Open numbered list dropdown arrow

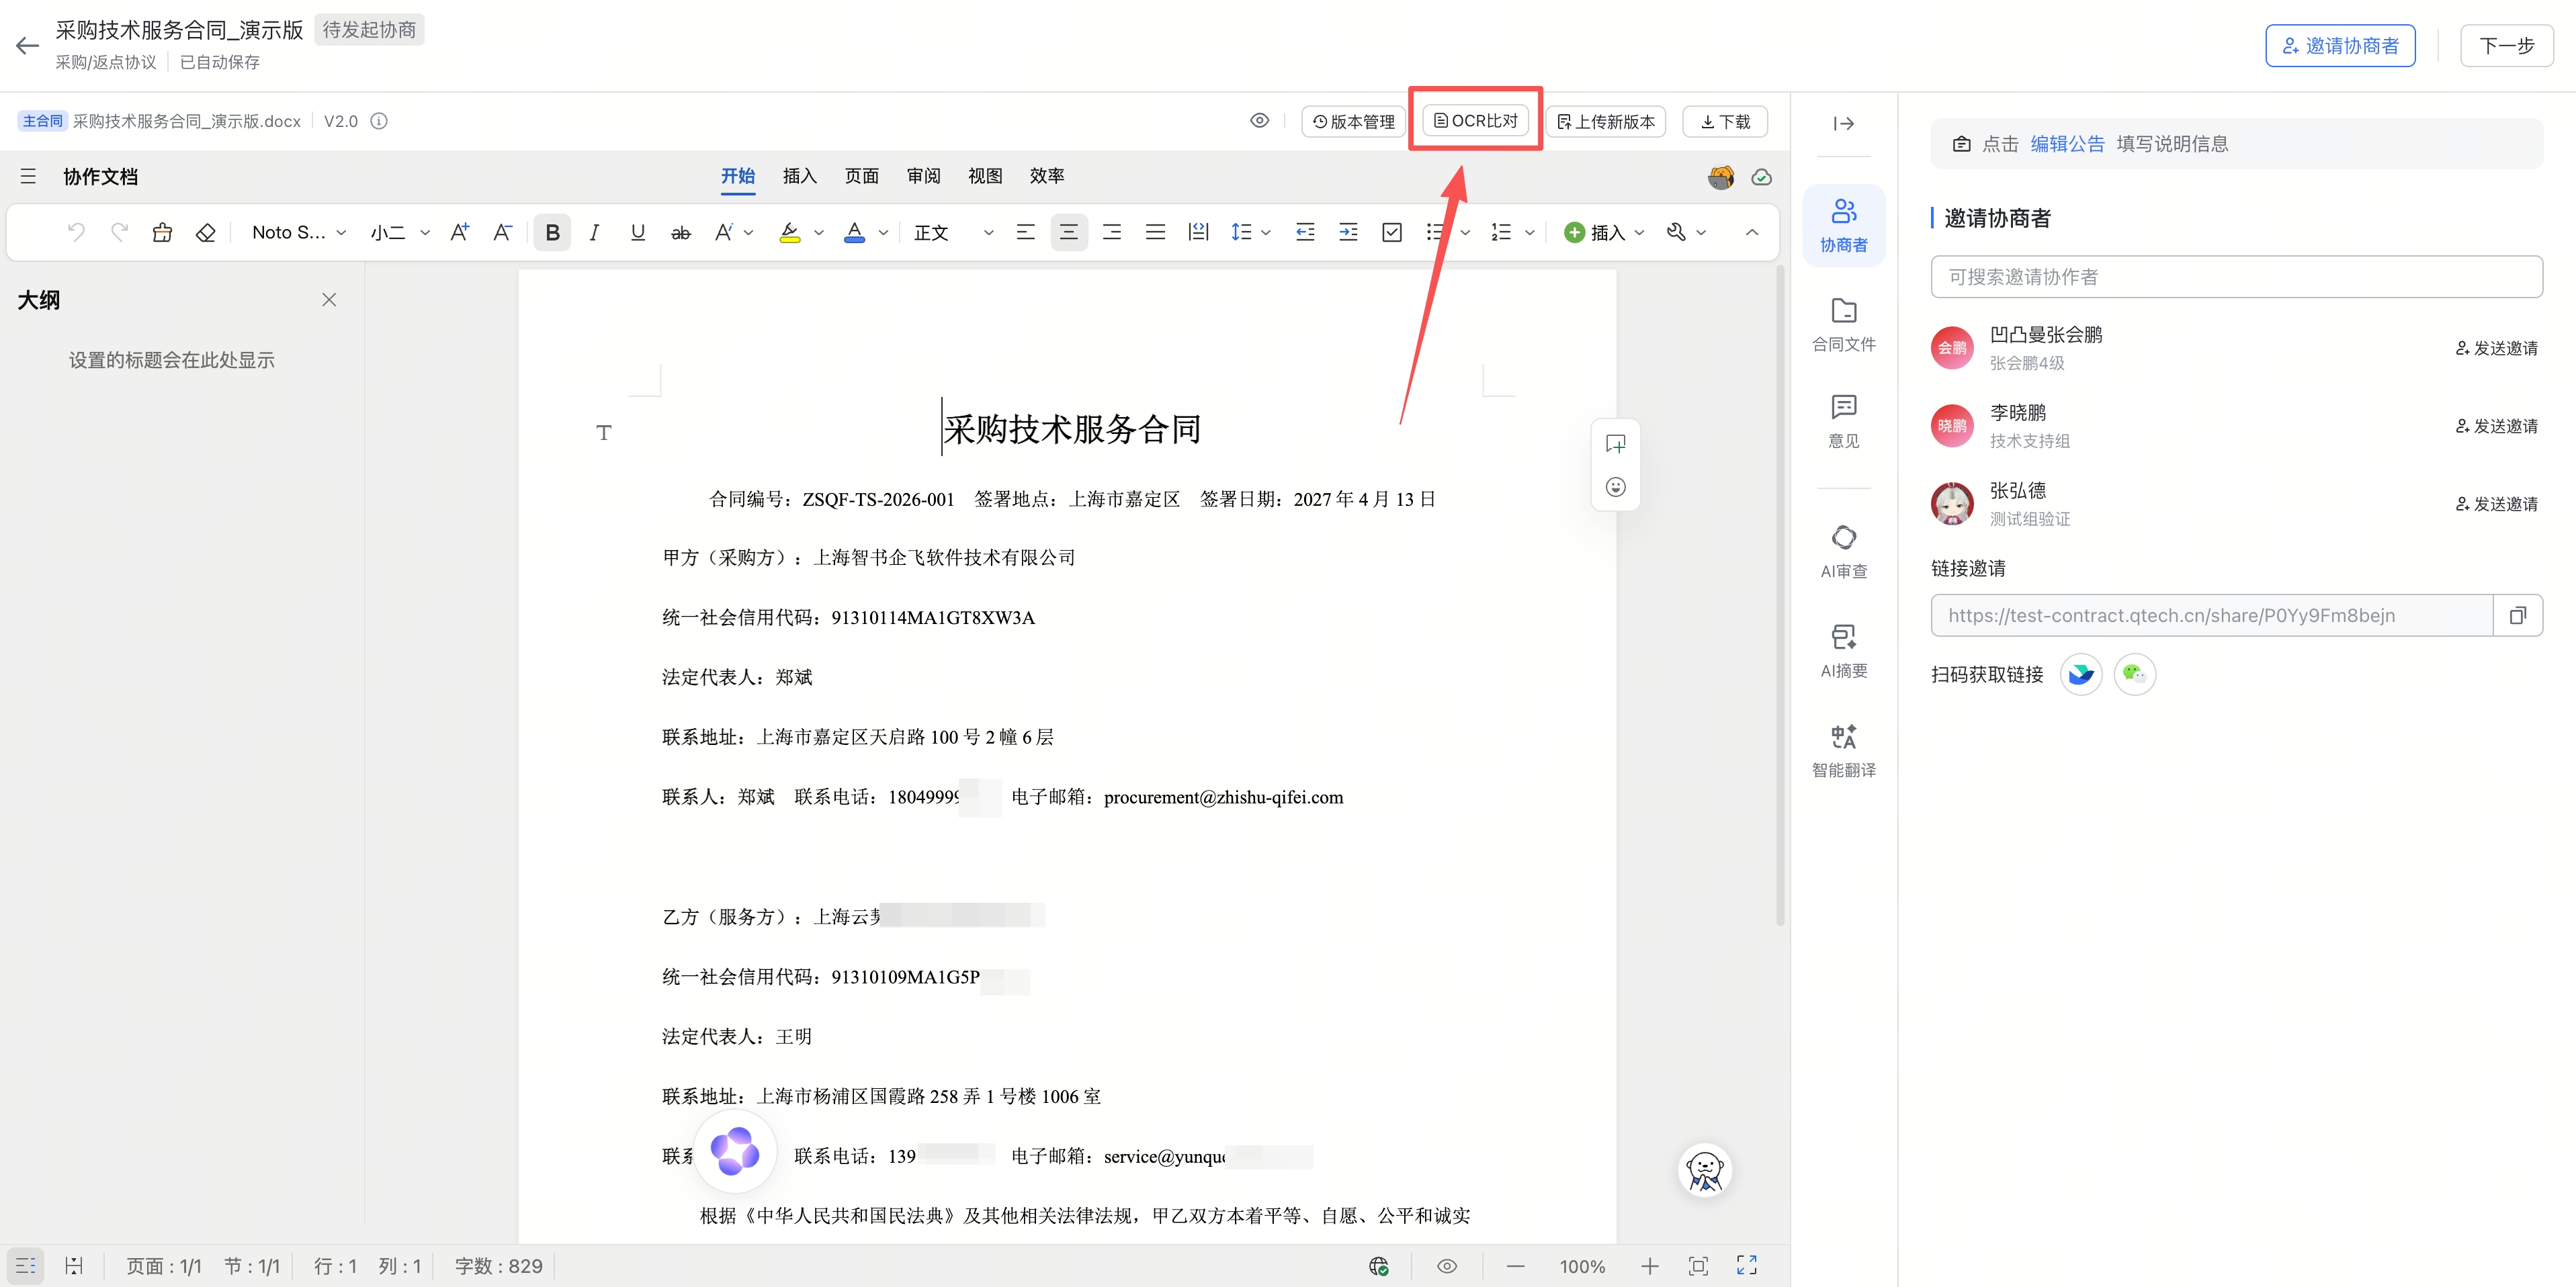[x=1529, y=233]
